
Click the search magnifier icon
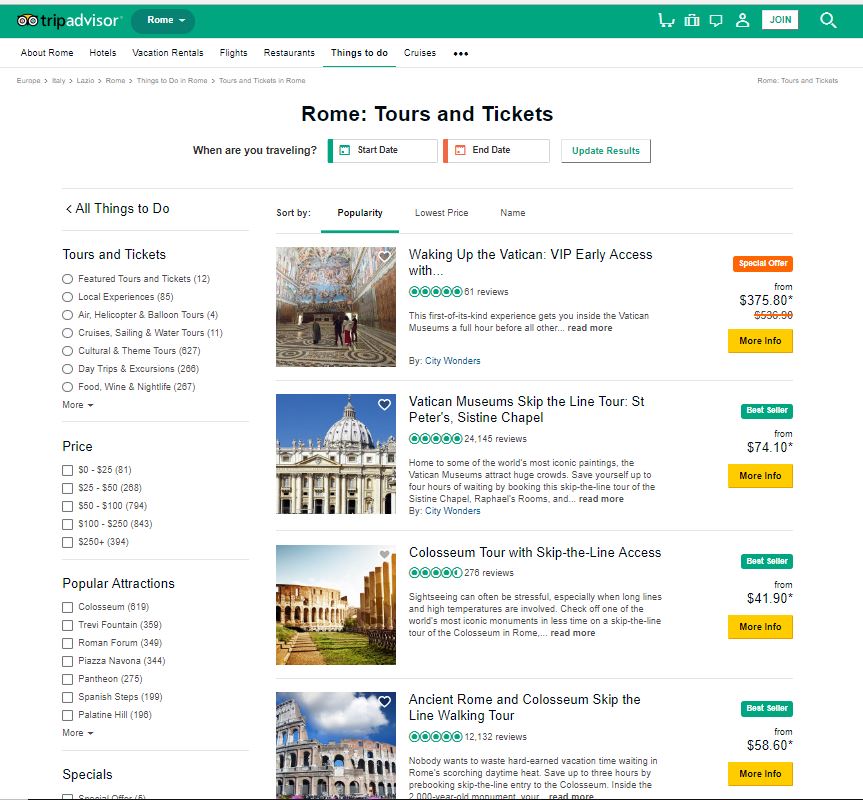pyautogui.click(x=828, y=19)
